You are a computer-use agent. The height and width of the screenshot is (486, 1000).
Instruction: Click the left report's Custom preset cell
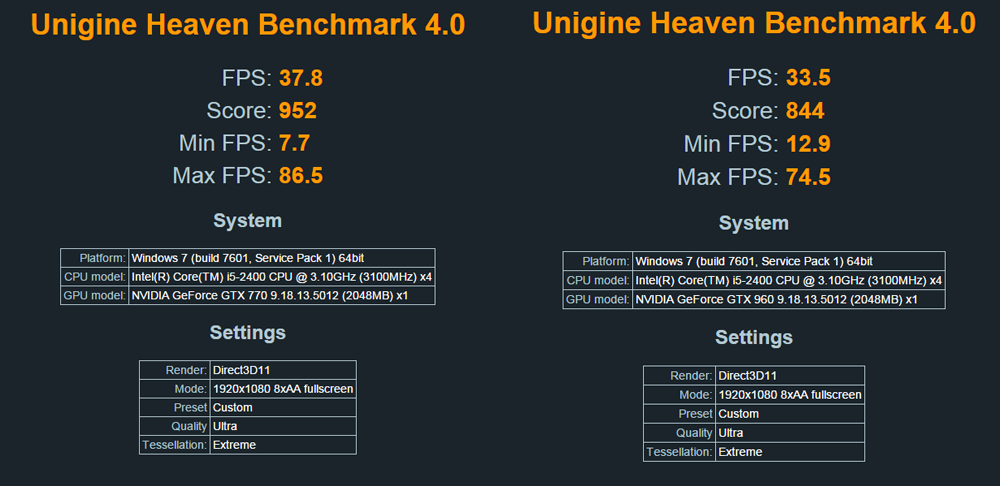[283, 408]
